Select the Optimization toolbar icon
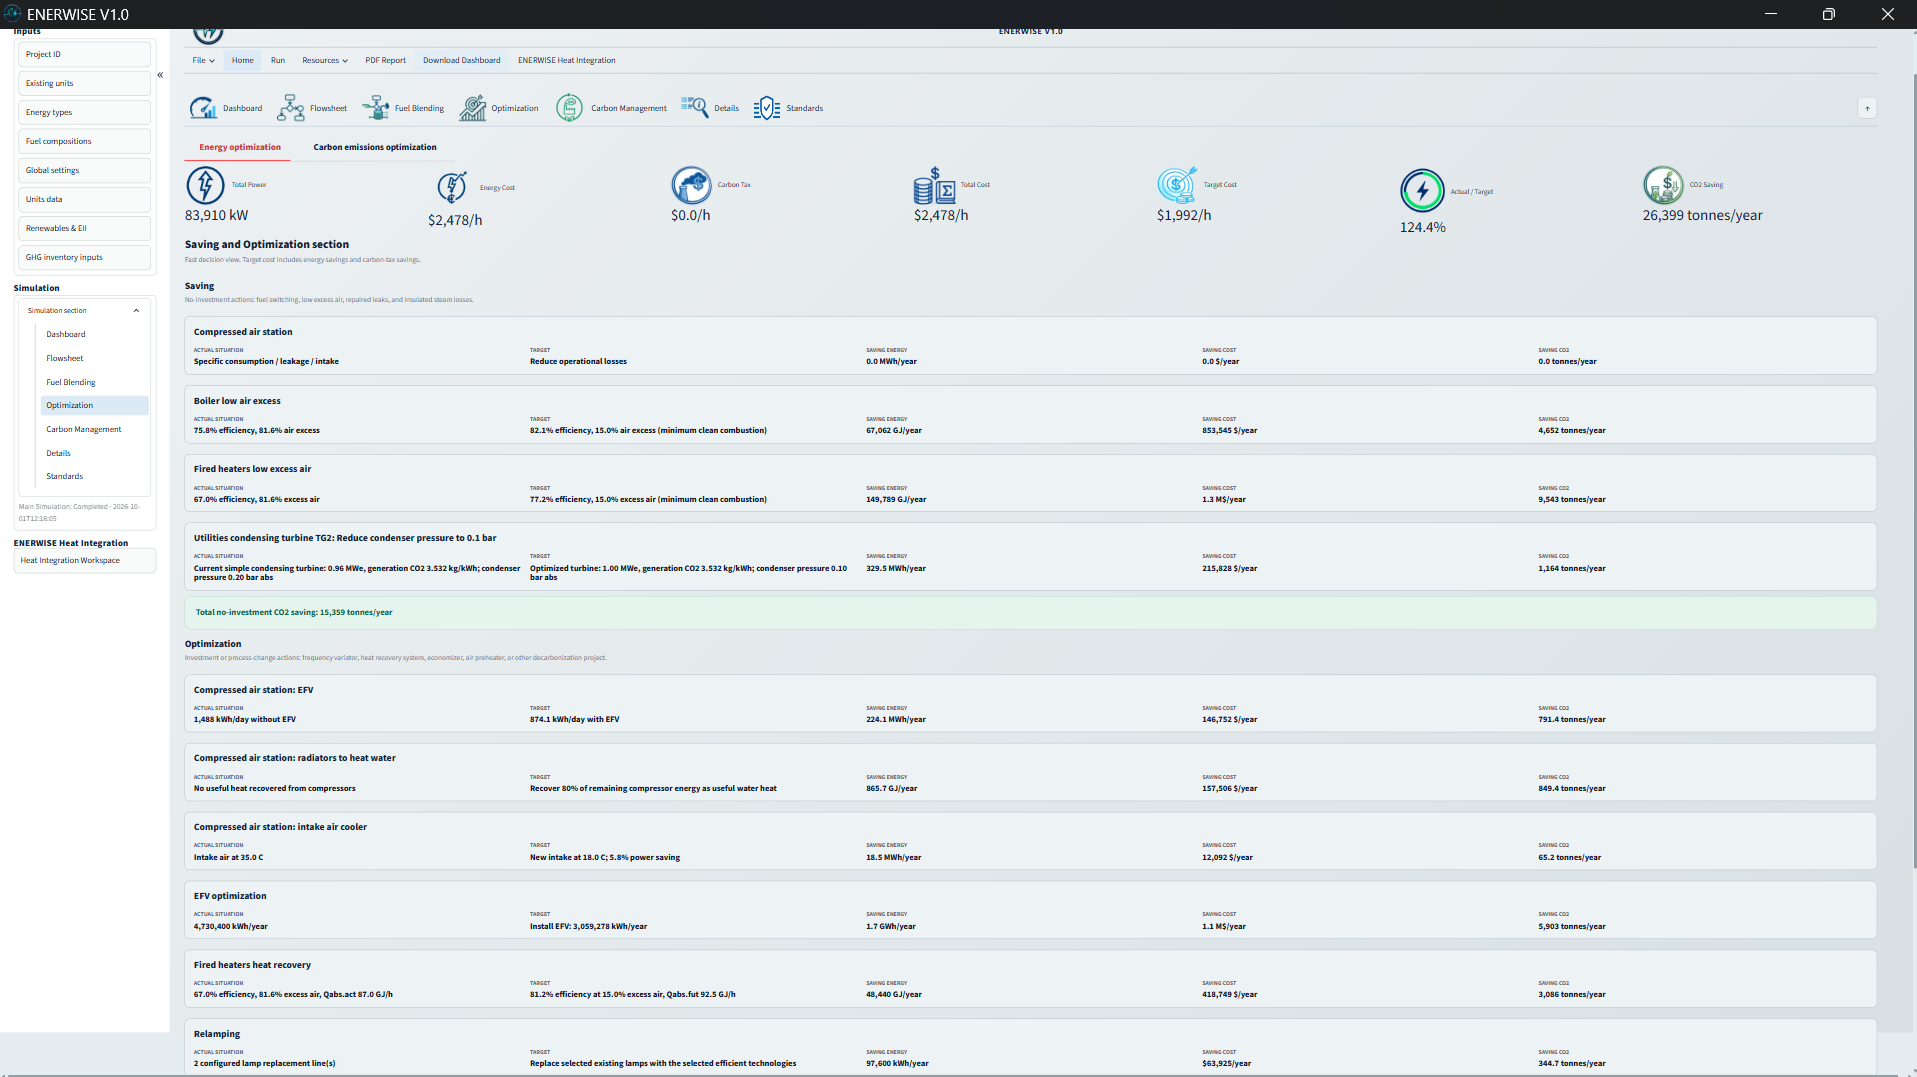Image resolution: width=1917 pixels, height=1077 pixels. (x=472, y=108)
